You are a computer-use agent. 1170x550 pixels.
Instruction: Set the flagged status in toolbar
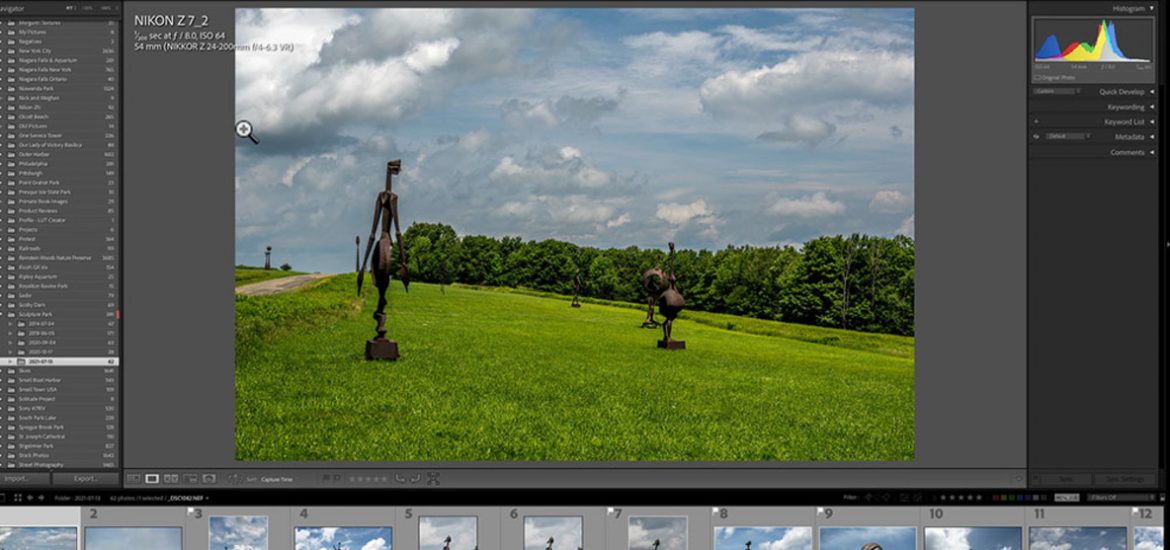324,479
